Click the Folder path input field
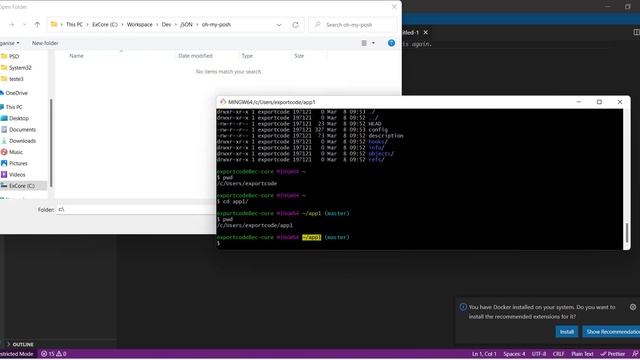Image resolution: width=640 pixels, height=360 pixels. pos(136,209)
